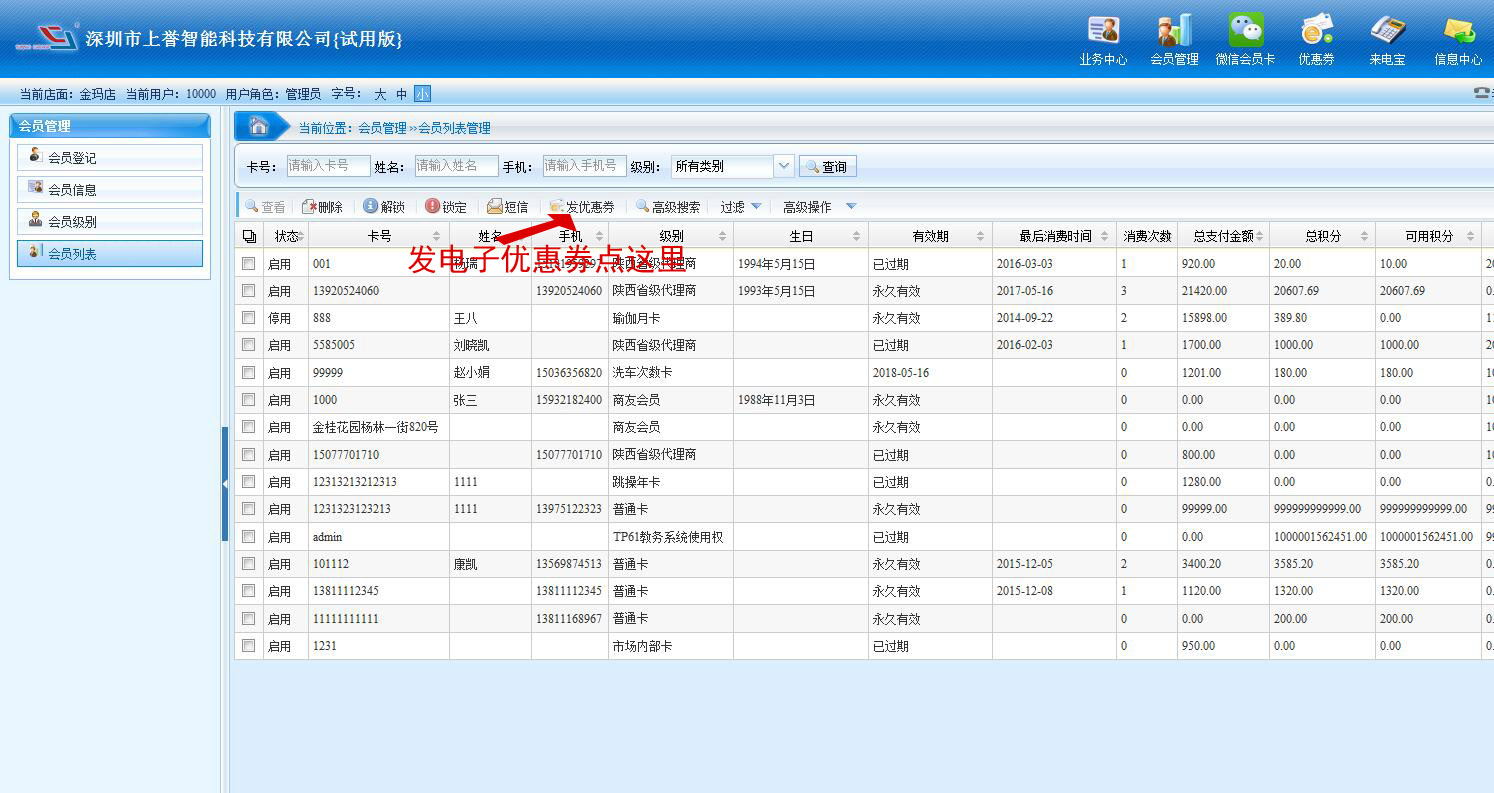Check the row with card number 888
1494x793 pixels.
click(248, 318)
